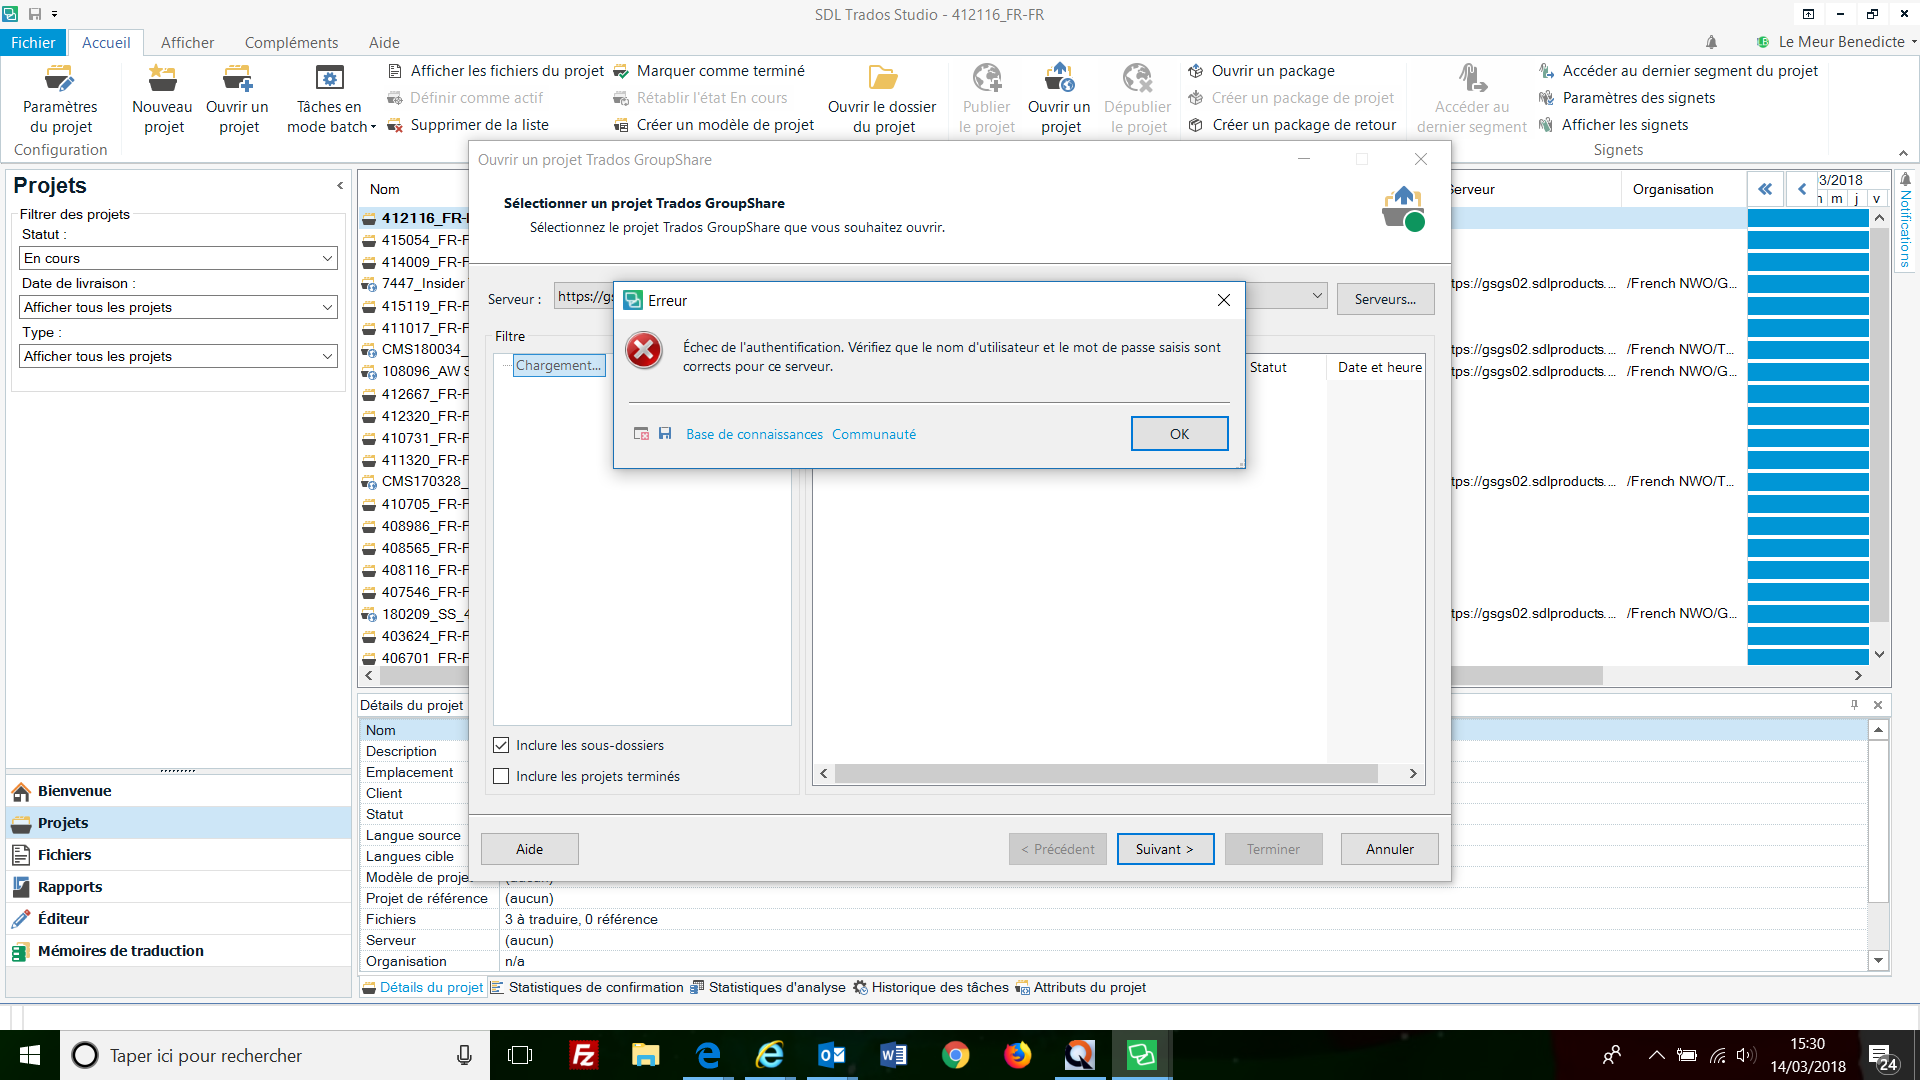Click Créer un modèle de projet

click(x=714, y=125)
